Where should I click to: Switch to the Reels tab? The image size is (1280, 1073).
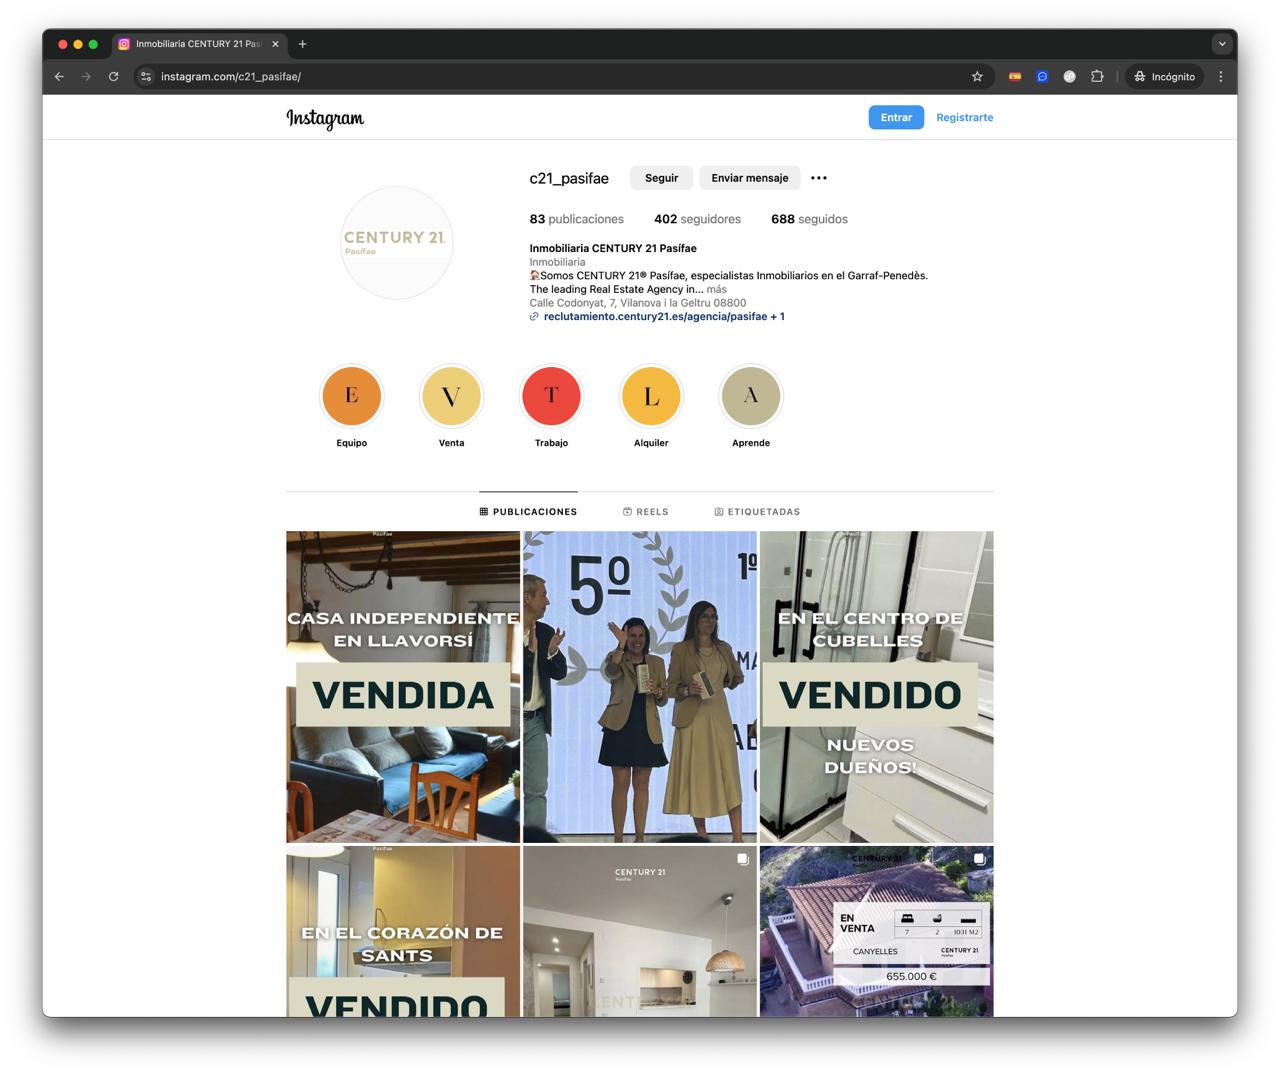click(645, 511)
